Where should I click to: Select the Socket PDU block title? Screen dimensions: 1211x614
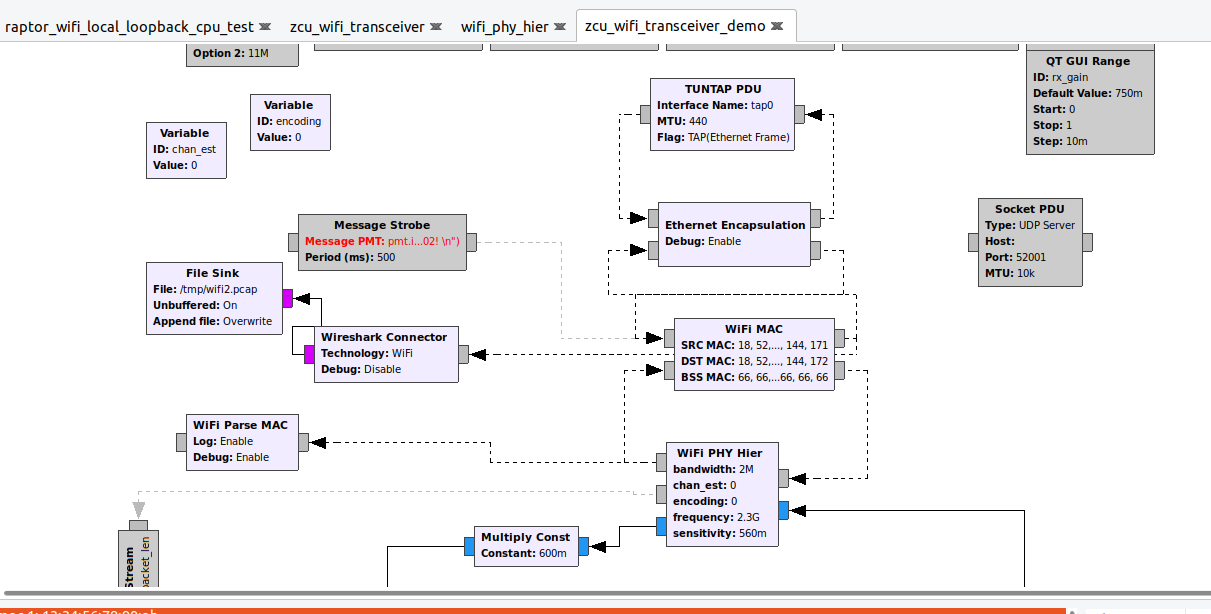(1030, 209)
